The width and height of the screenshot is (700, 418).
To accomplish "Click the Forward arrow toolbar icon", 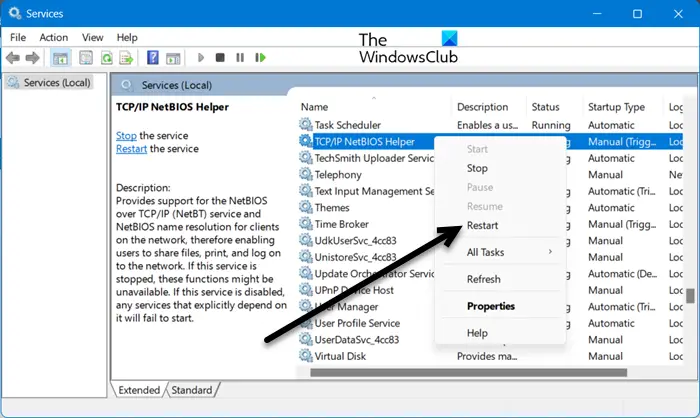I will (x=33, y=58).
